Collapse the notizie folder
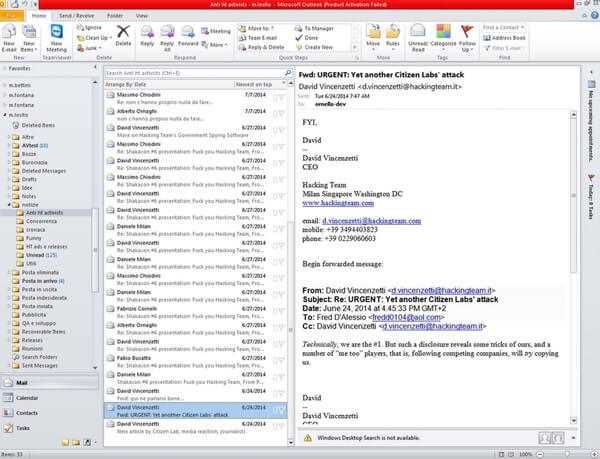The image size is (600, 459). (9, 205)
